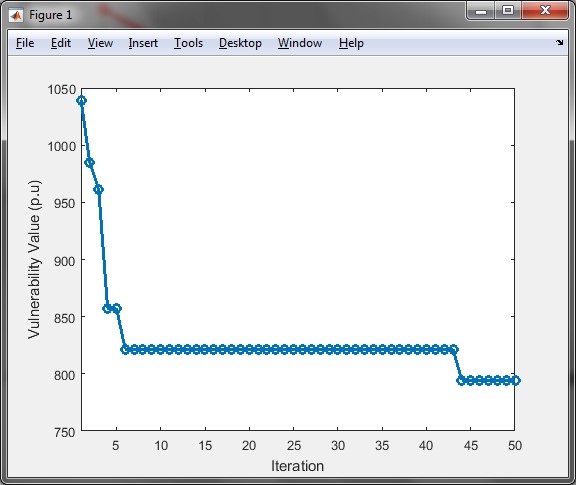Open the File menu

tap(25, 43)
